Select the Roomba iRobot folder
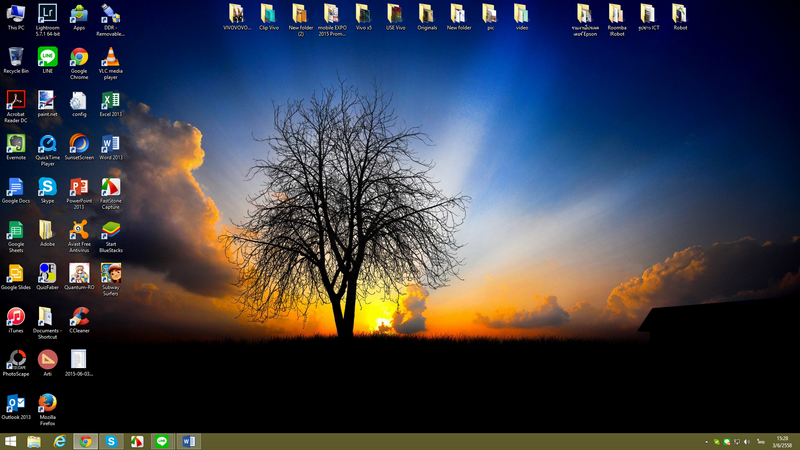The image size is (800, 450). [616, 20]
